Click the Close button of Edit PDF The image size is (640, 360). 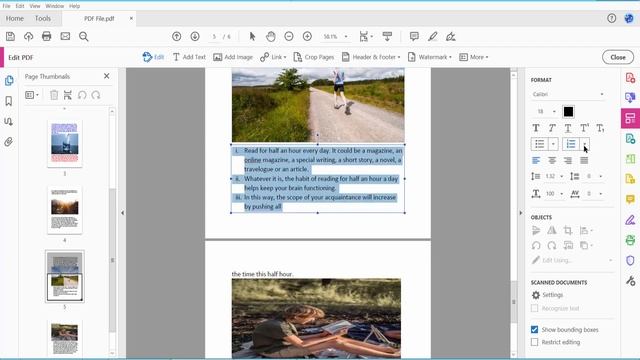(x=618, y=57)
